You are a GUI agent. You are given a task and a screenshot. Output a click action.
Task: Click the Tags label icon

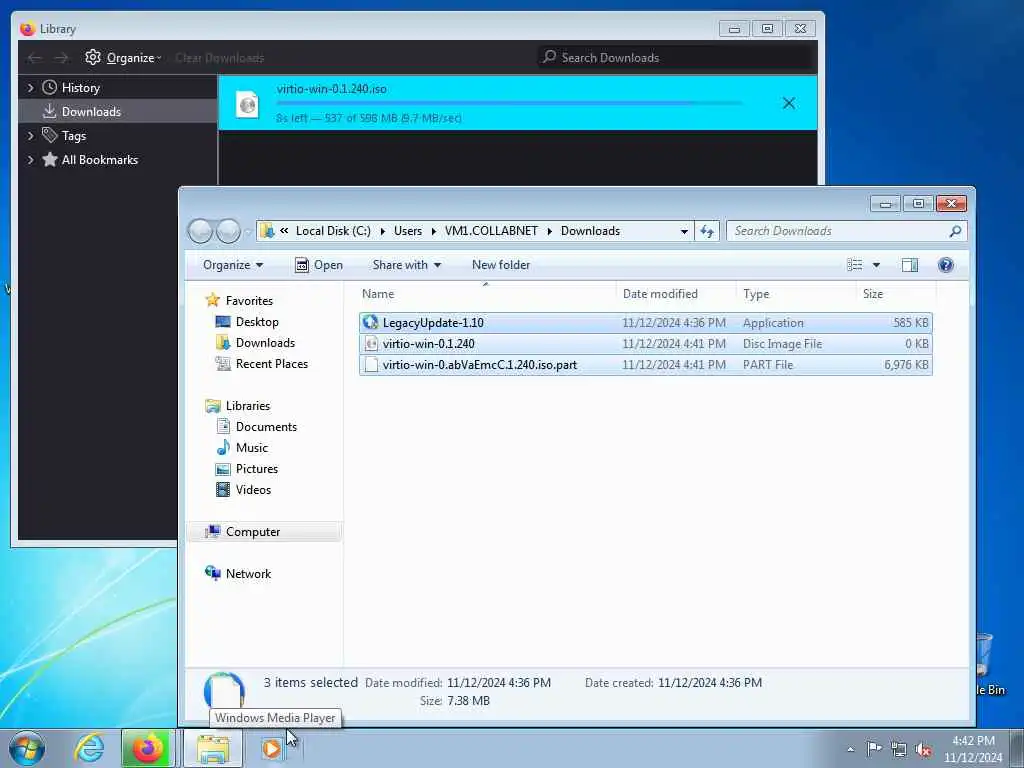(50, 135)
